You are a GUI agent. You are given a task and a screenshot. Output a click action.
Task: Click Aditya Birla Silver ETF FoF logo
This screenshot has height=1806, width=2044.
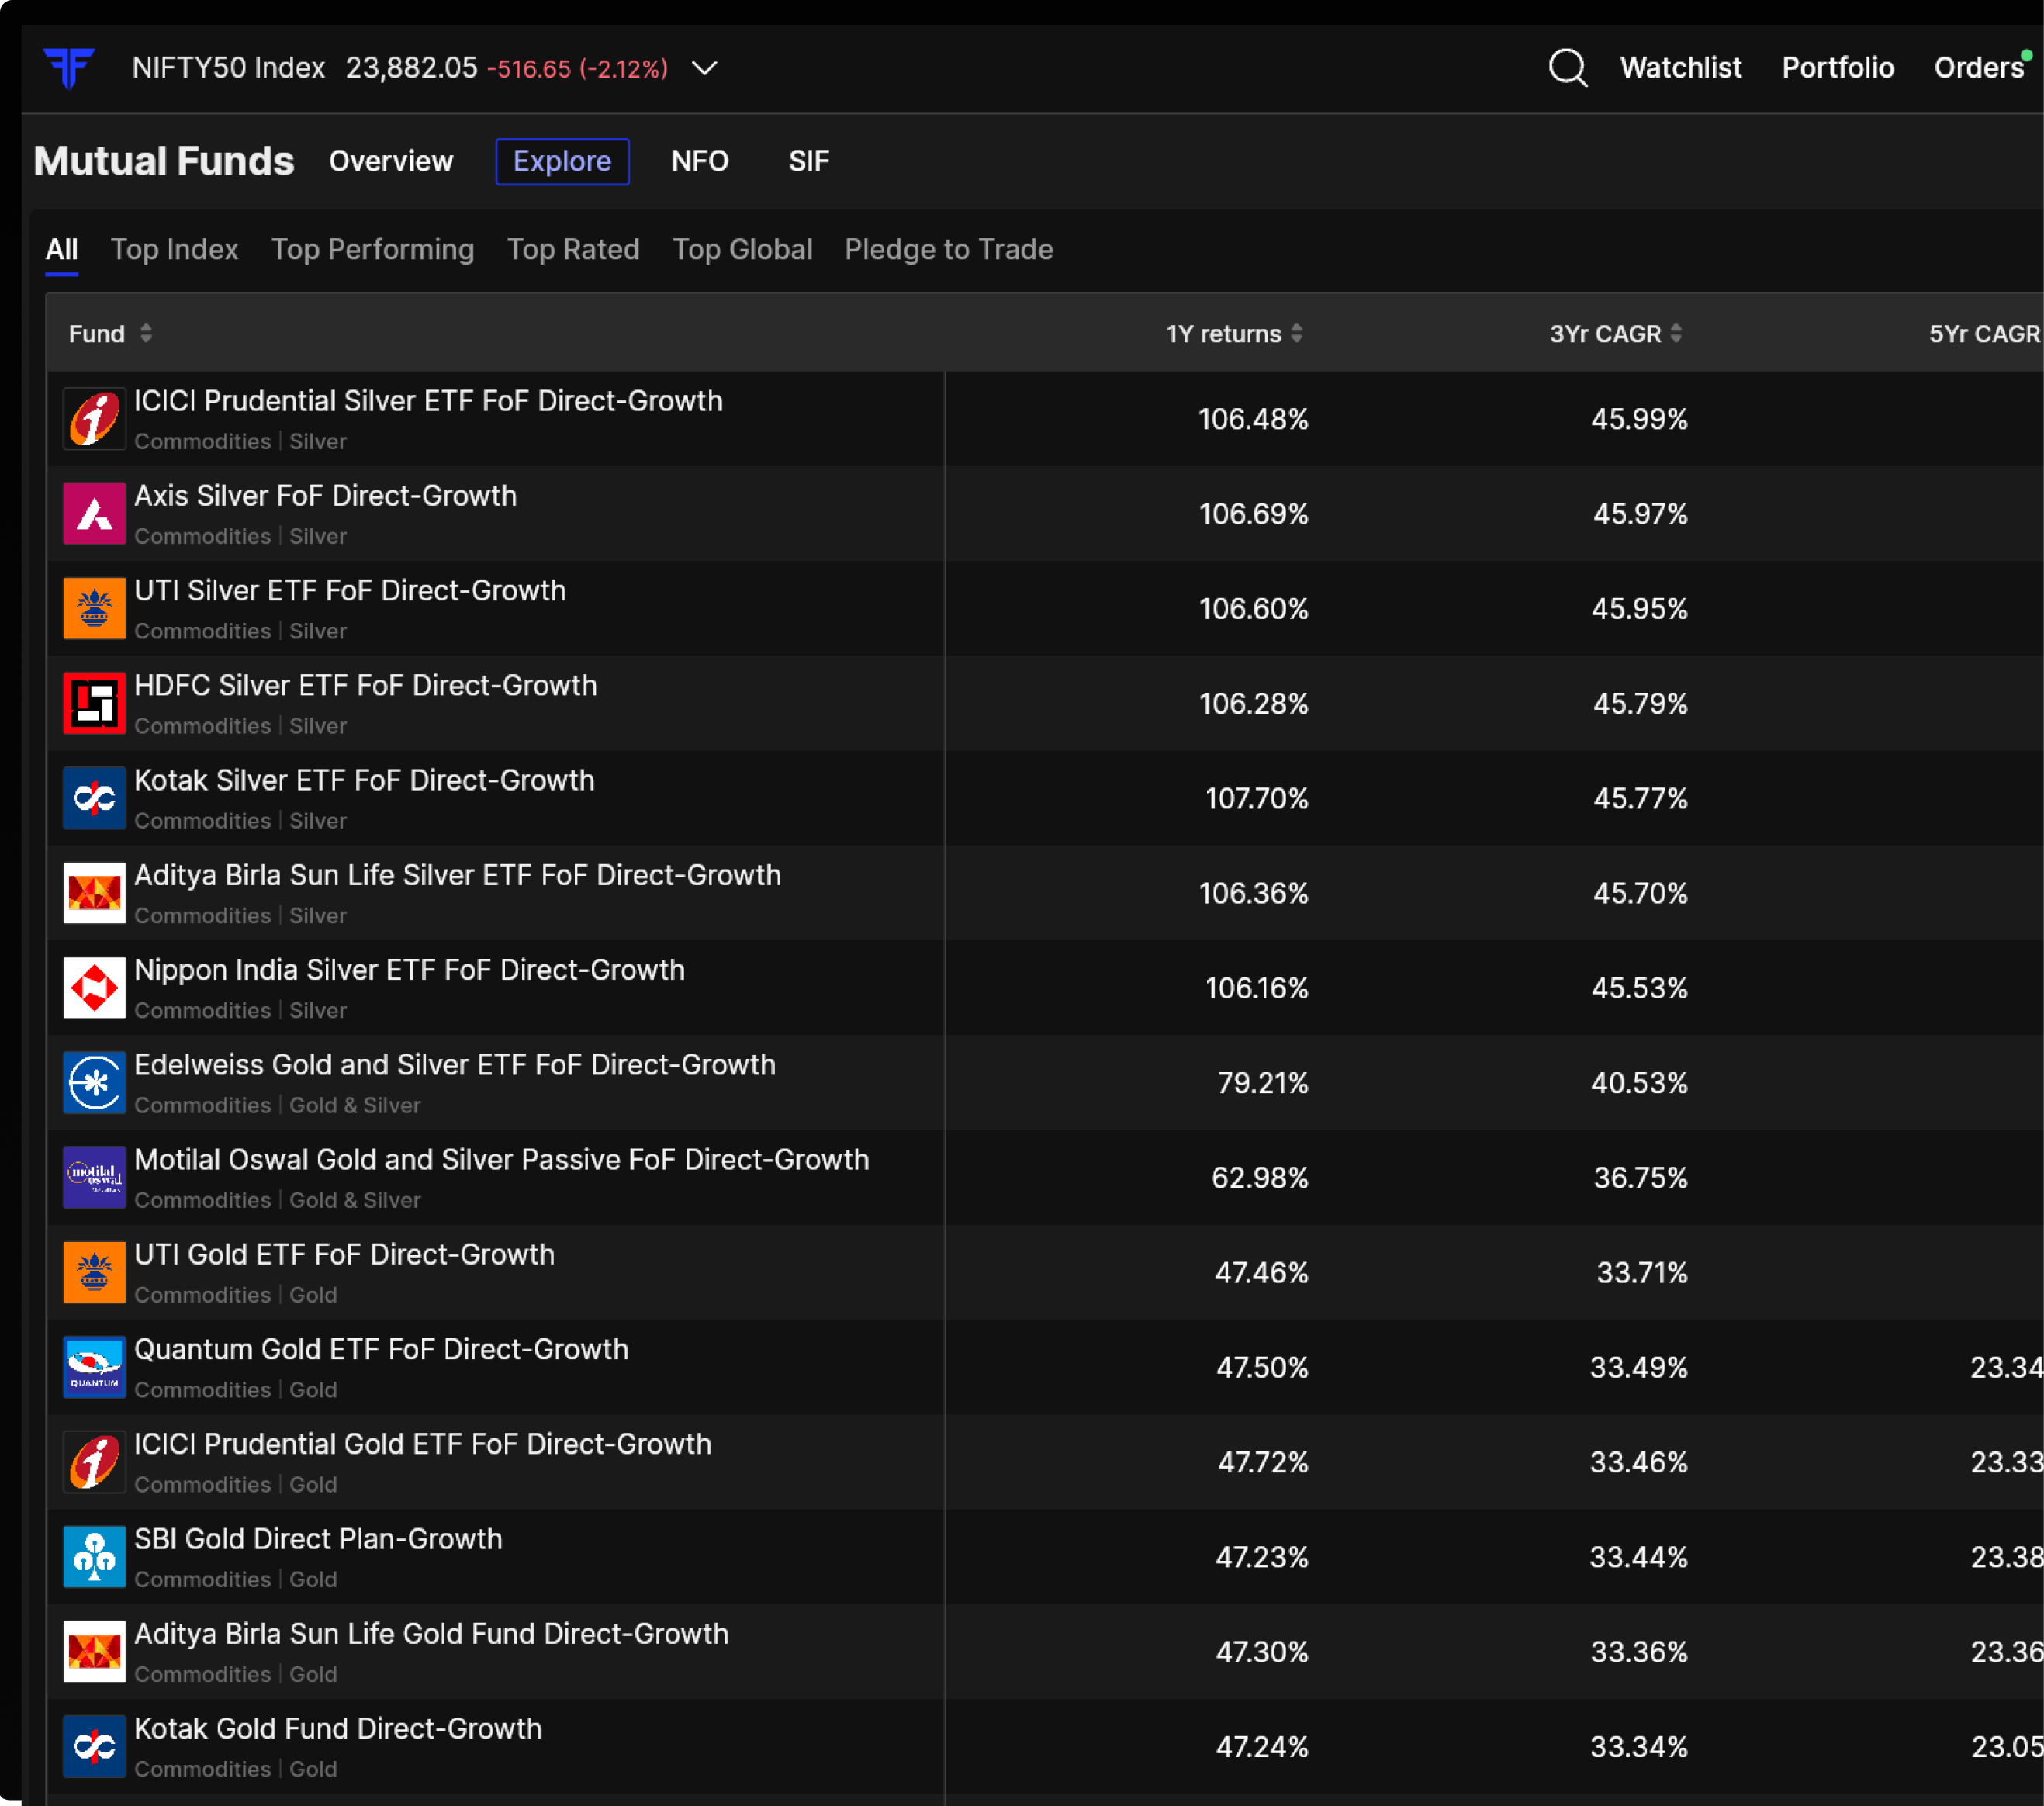94,893
